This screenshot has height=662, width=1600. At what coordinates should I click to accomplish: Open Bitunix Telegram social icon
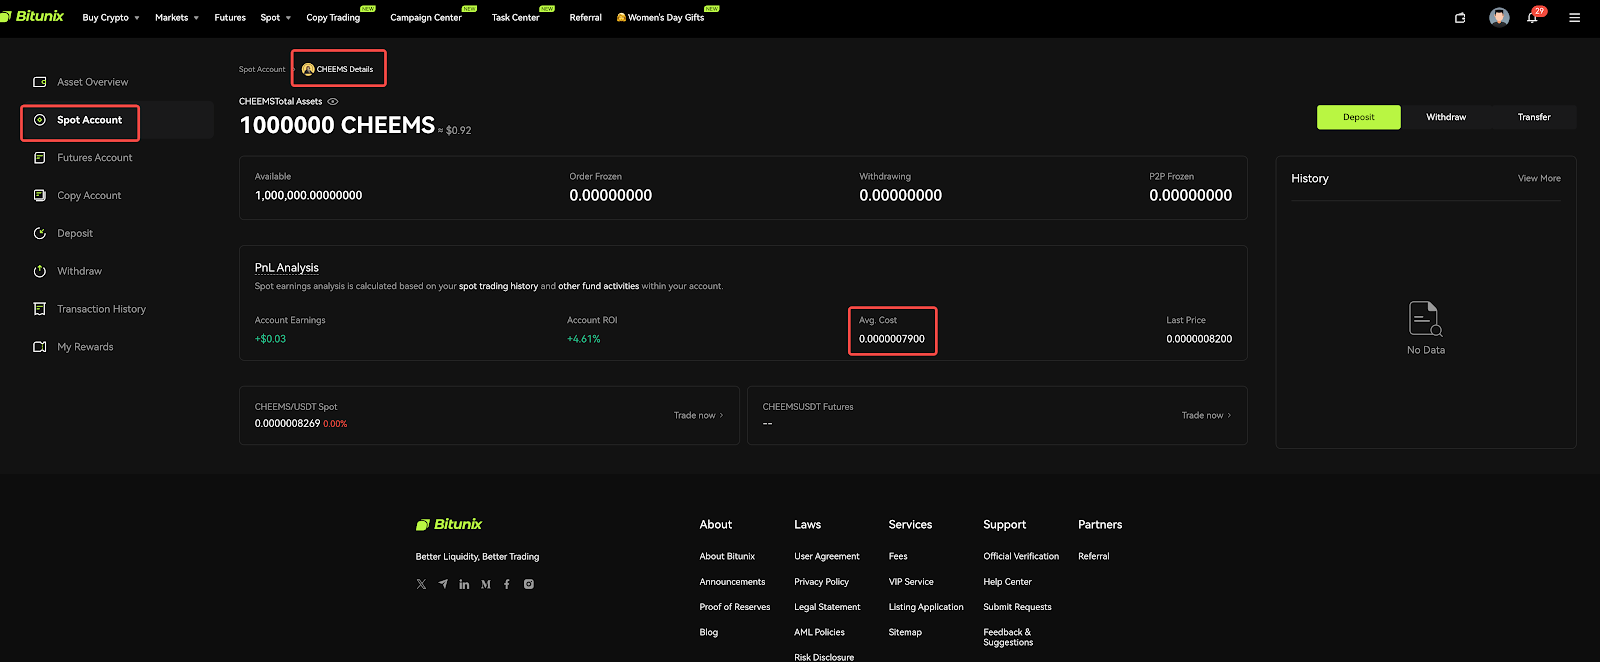(443, 584)
